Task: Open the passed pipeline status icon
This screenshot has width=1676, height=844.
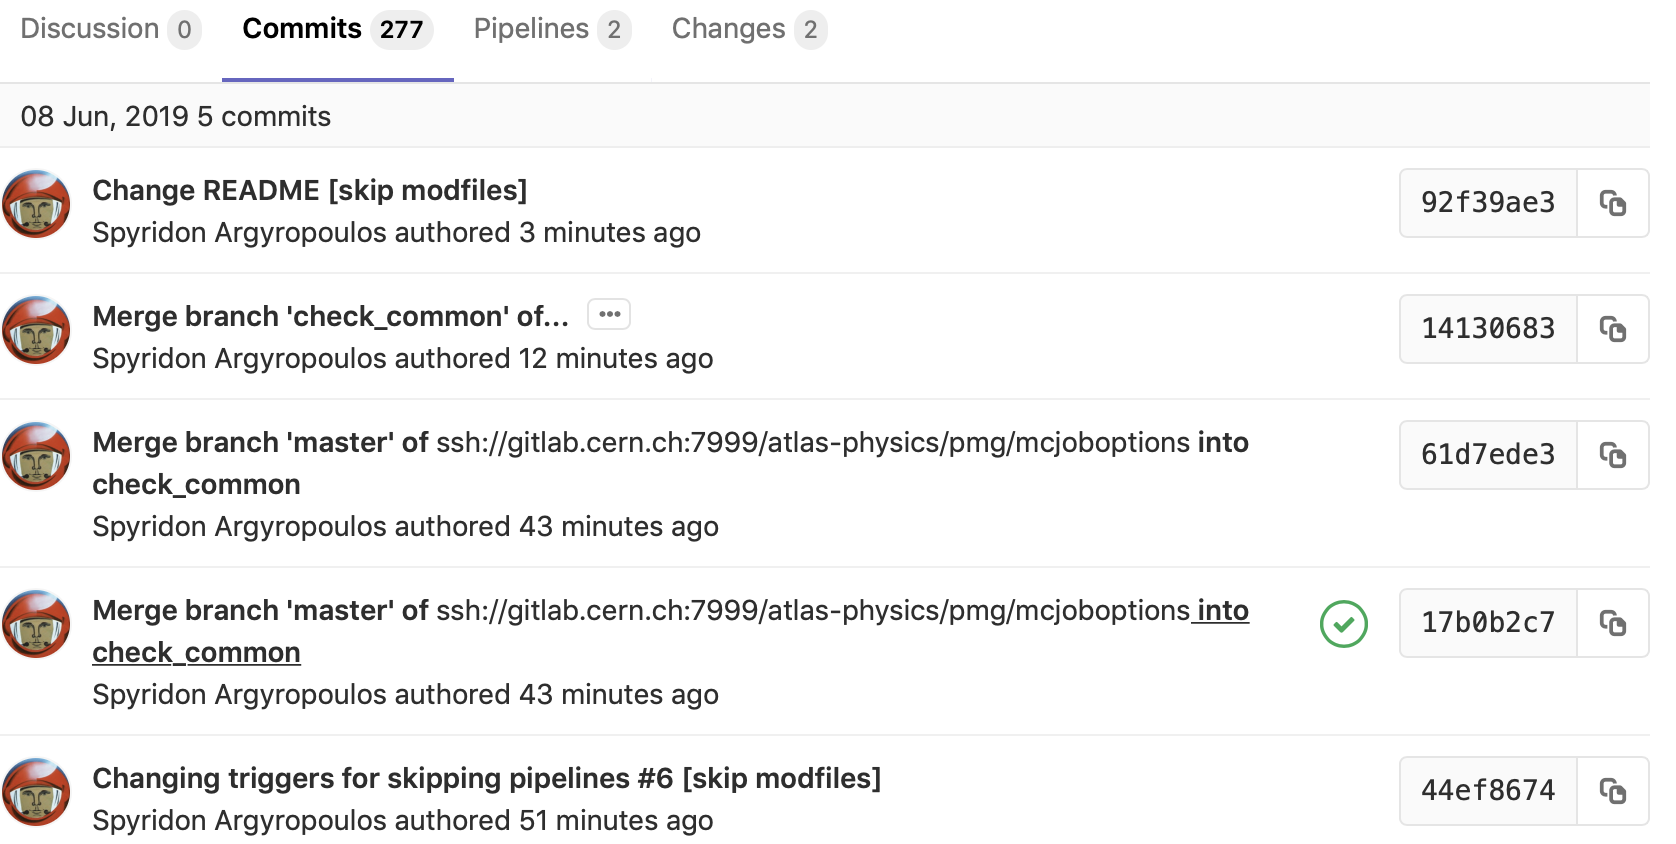Action: tap(1343, 624)
